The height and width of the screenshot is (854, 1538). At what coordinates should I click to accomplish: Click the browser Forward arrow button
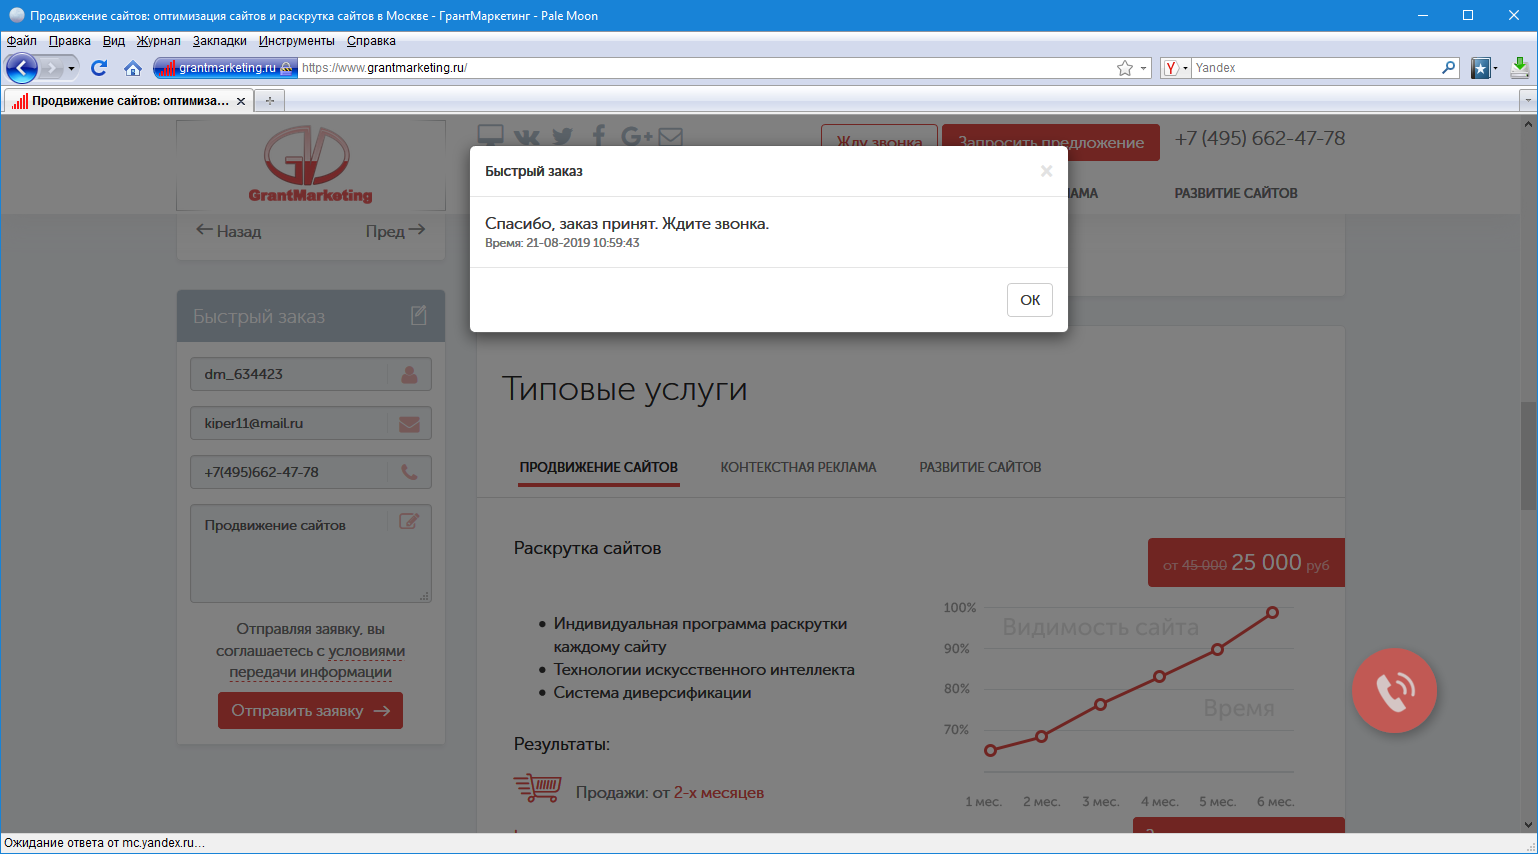coord(51,68)
